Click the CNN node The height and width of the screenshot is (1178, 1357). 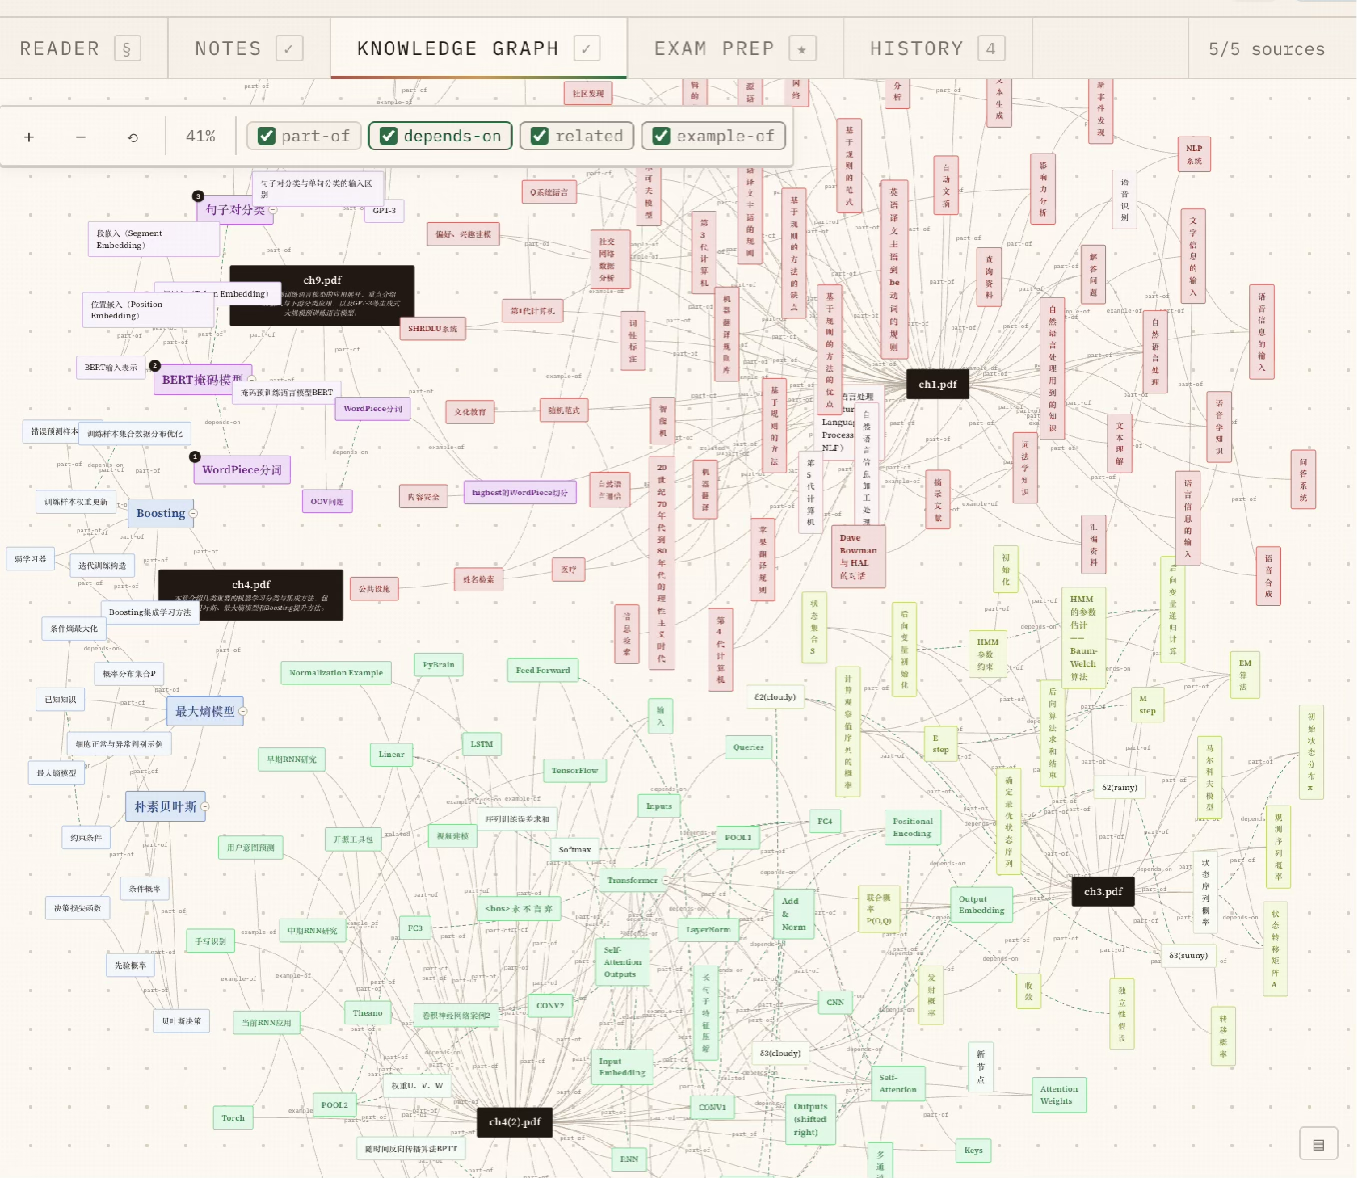tap(835, 1001)
